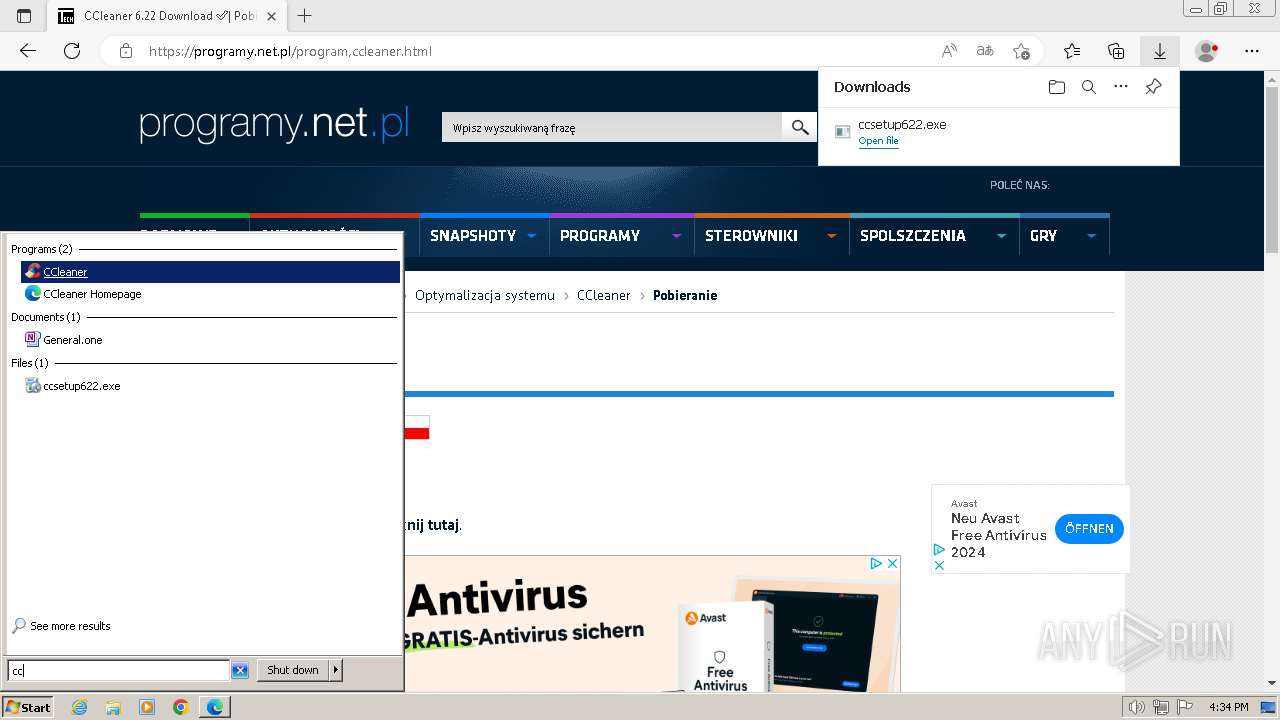The image size is (1280, 720).
Task: Open ccsetup622.exe in Files results
Action: coord(210,386)
